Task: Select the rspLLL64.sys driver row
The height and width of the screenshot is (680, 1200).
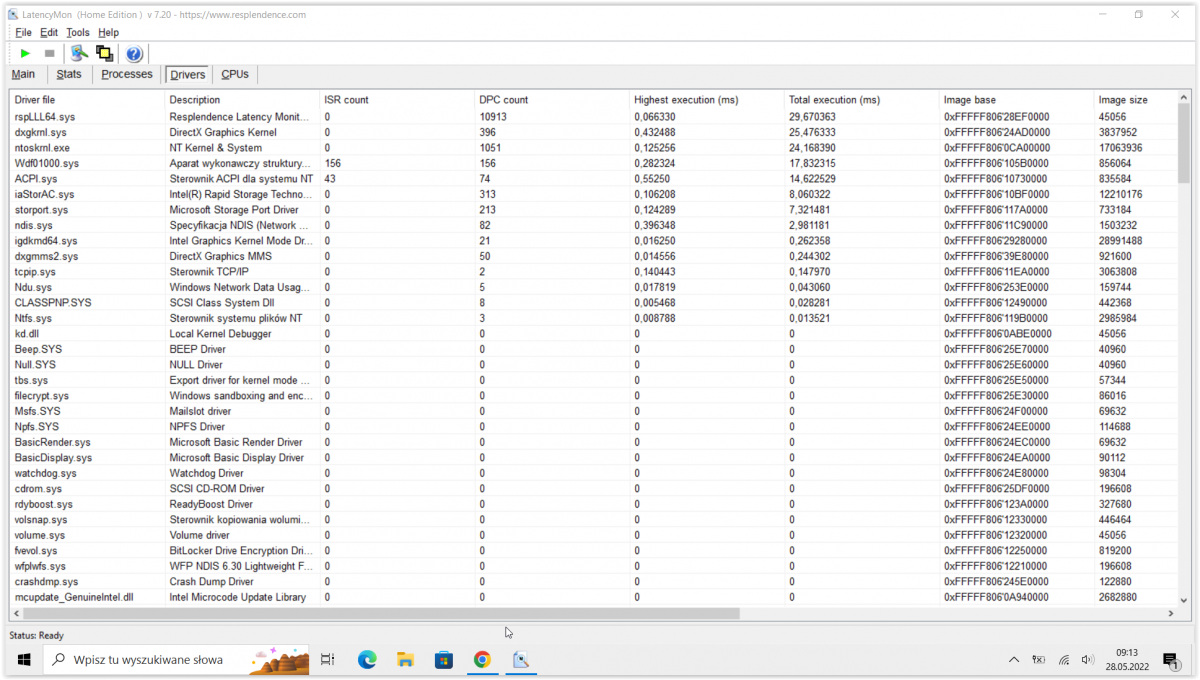Action: 593,117
